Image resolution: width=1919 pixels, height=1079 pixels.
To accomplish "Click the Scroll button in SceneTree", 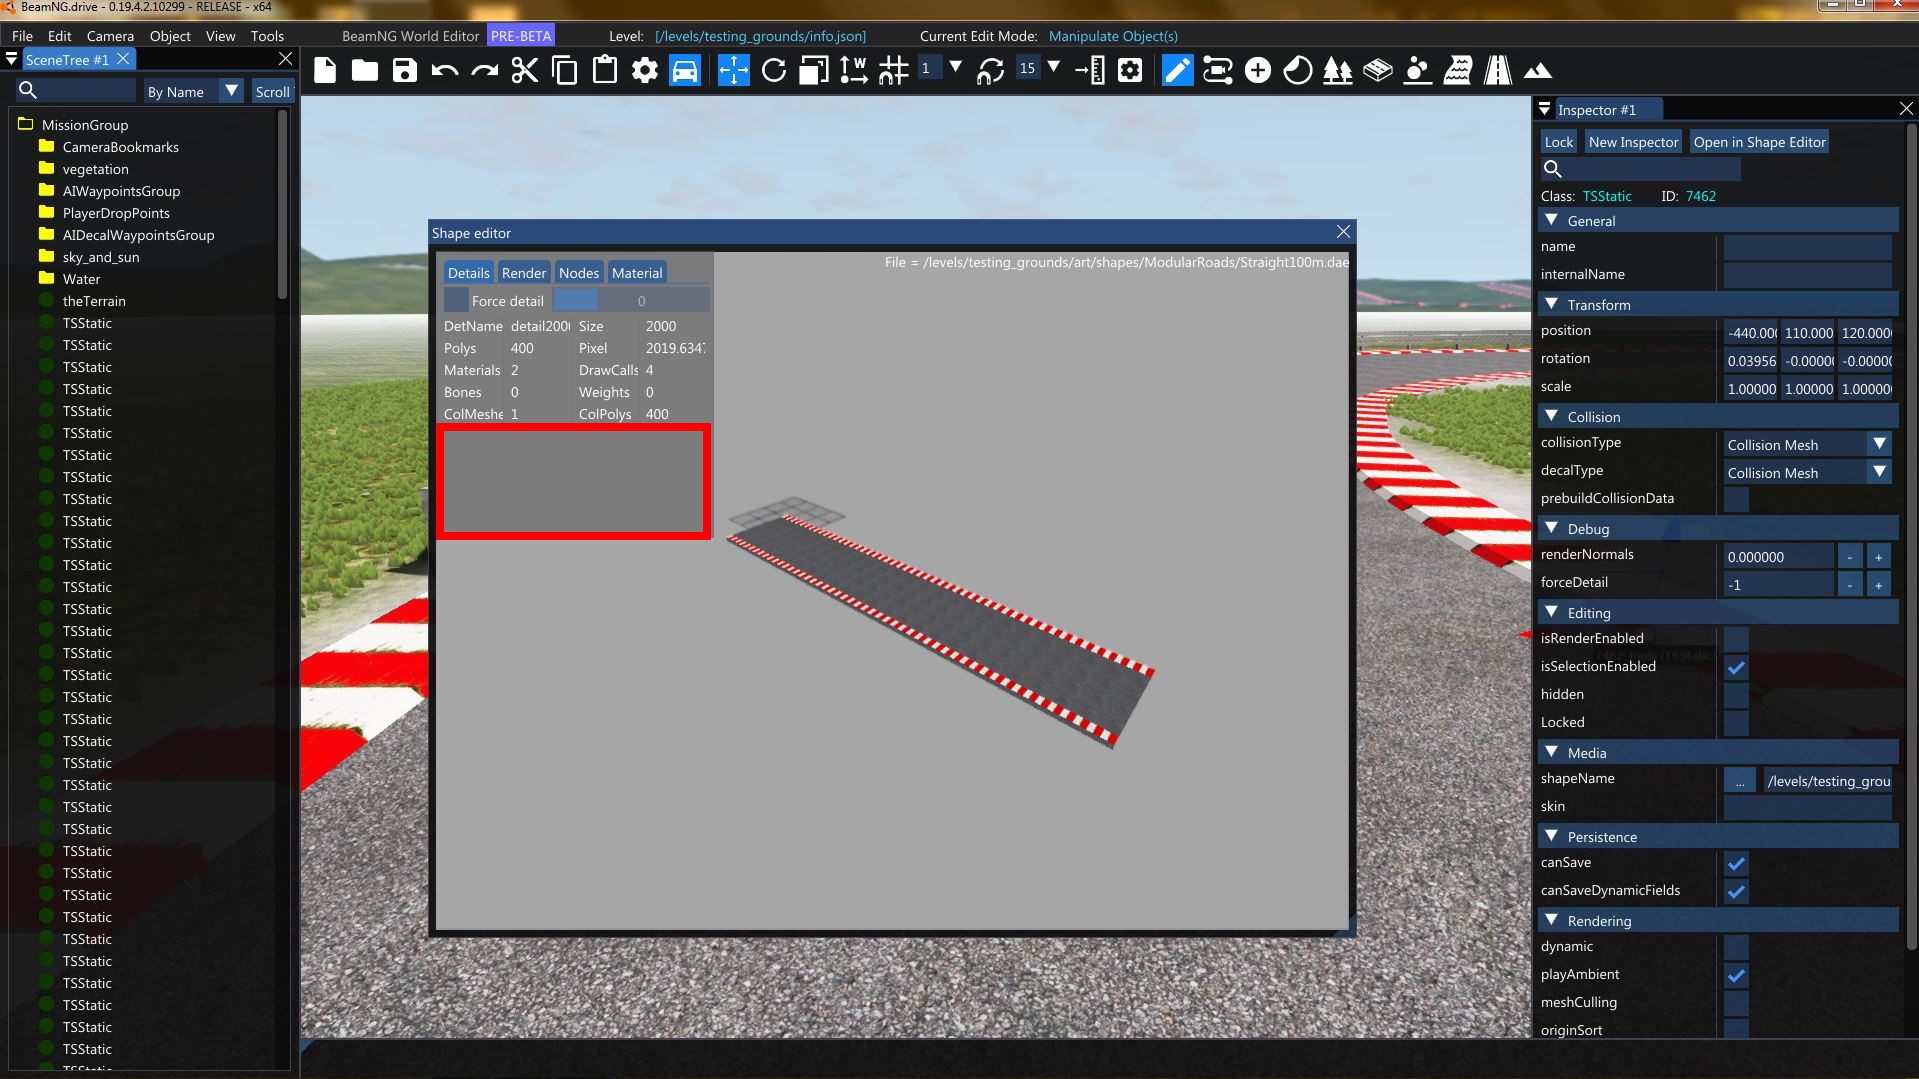I will pyautogui.click(x=273, y=91).
